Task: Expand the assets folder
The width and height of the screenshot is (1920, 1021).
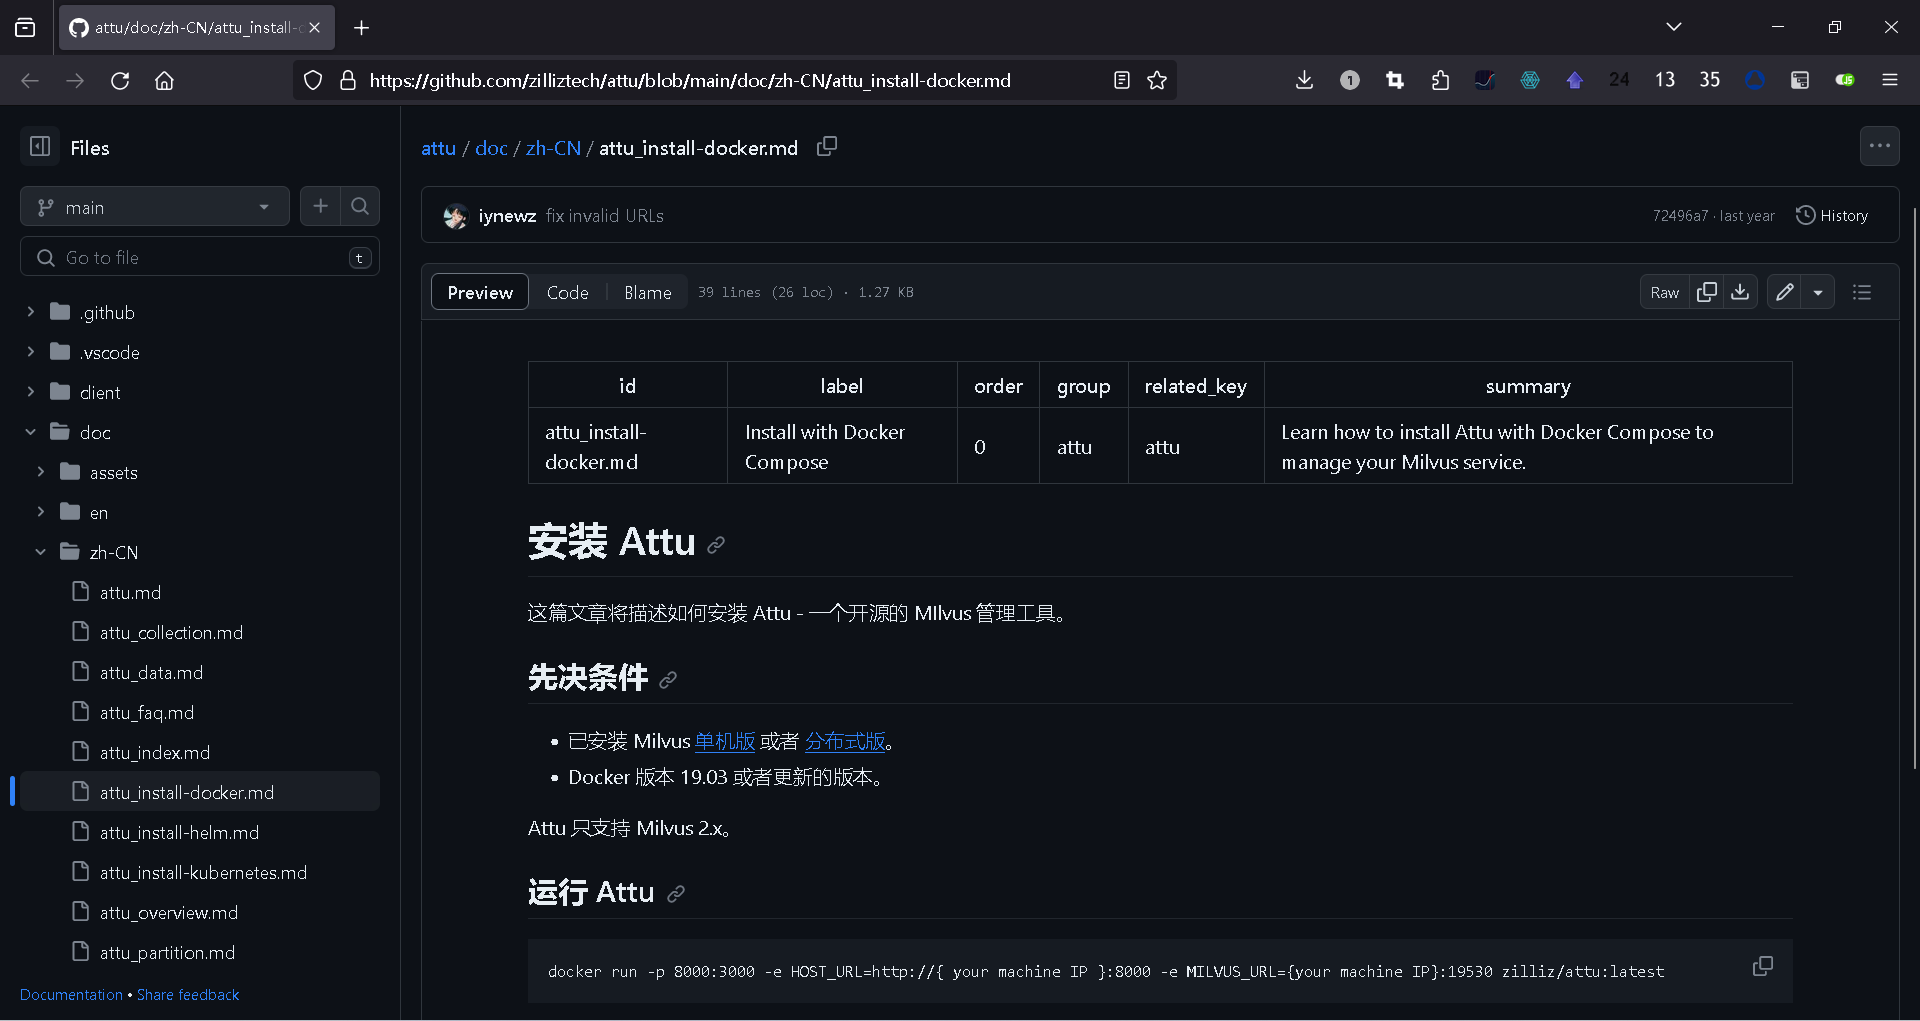Action: (40, 472)
